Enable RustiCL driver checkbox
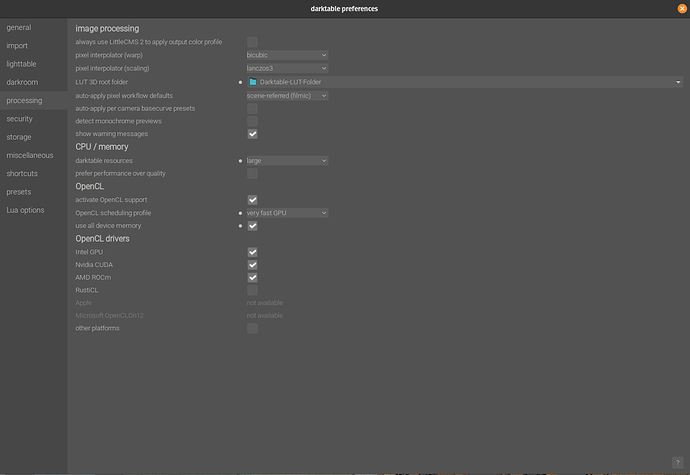The width and height of the screenshot is (690, 475). [252, 290]
